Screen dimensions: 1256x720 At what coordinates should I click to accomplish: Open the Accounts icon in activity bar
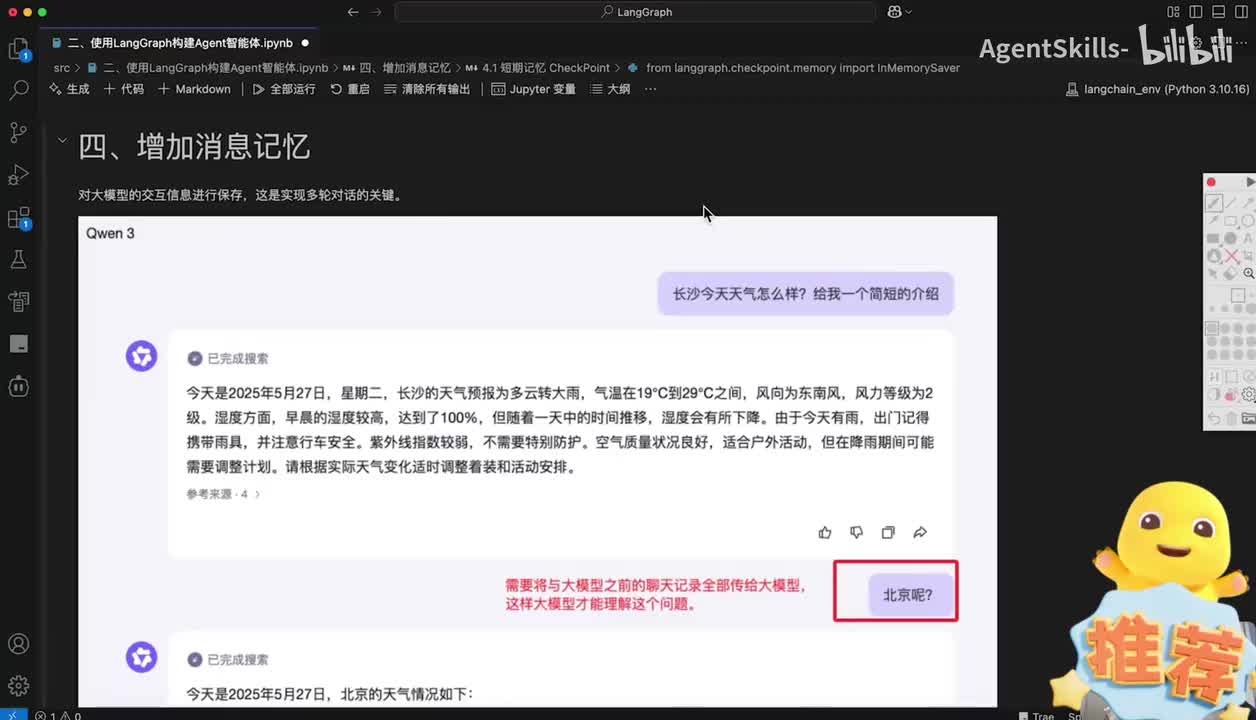point(18,644)
